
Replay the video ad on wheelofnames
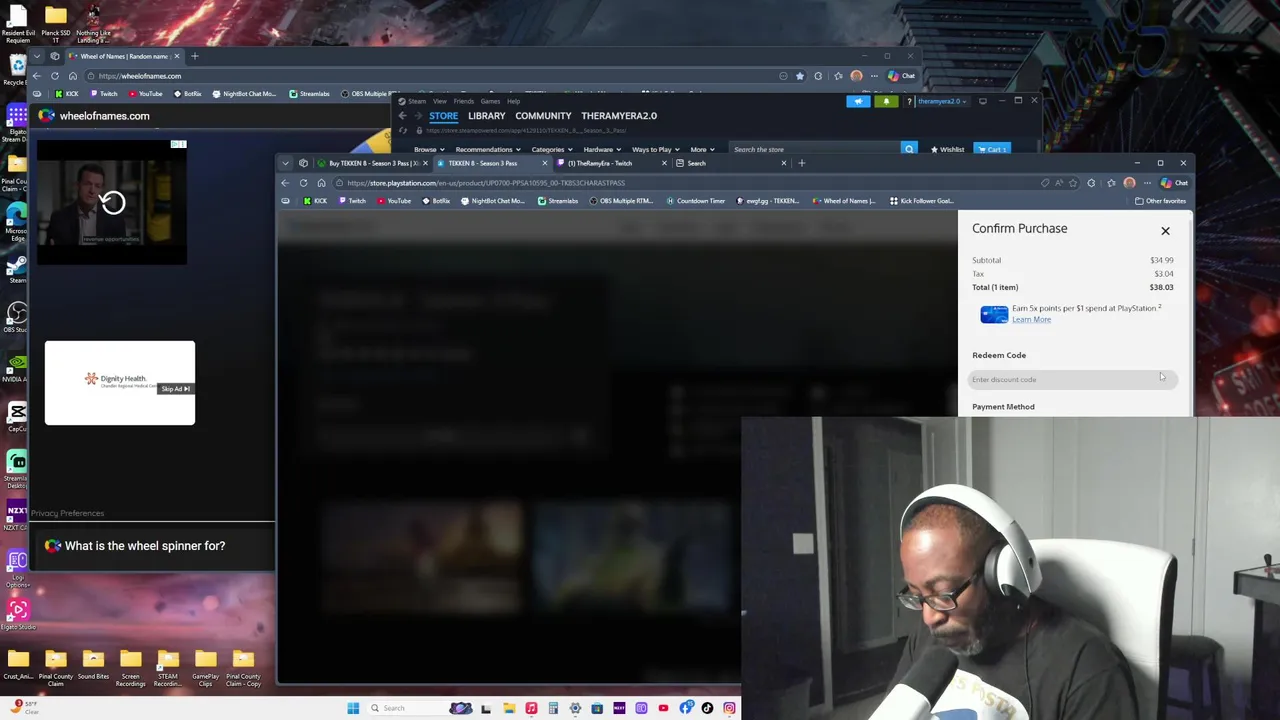(x=112, y=203)
